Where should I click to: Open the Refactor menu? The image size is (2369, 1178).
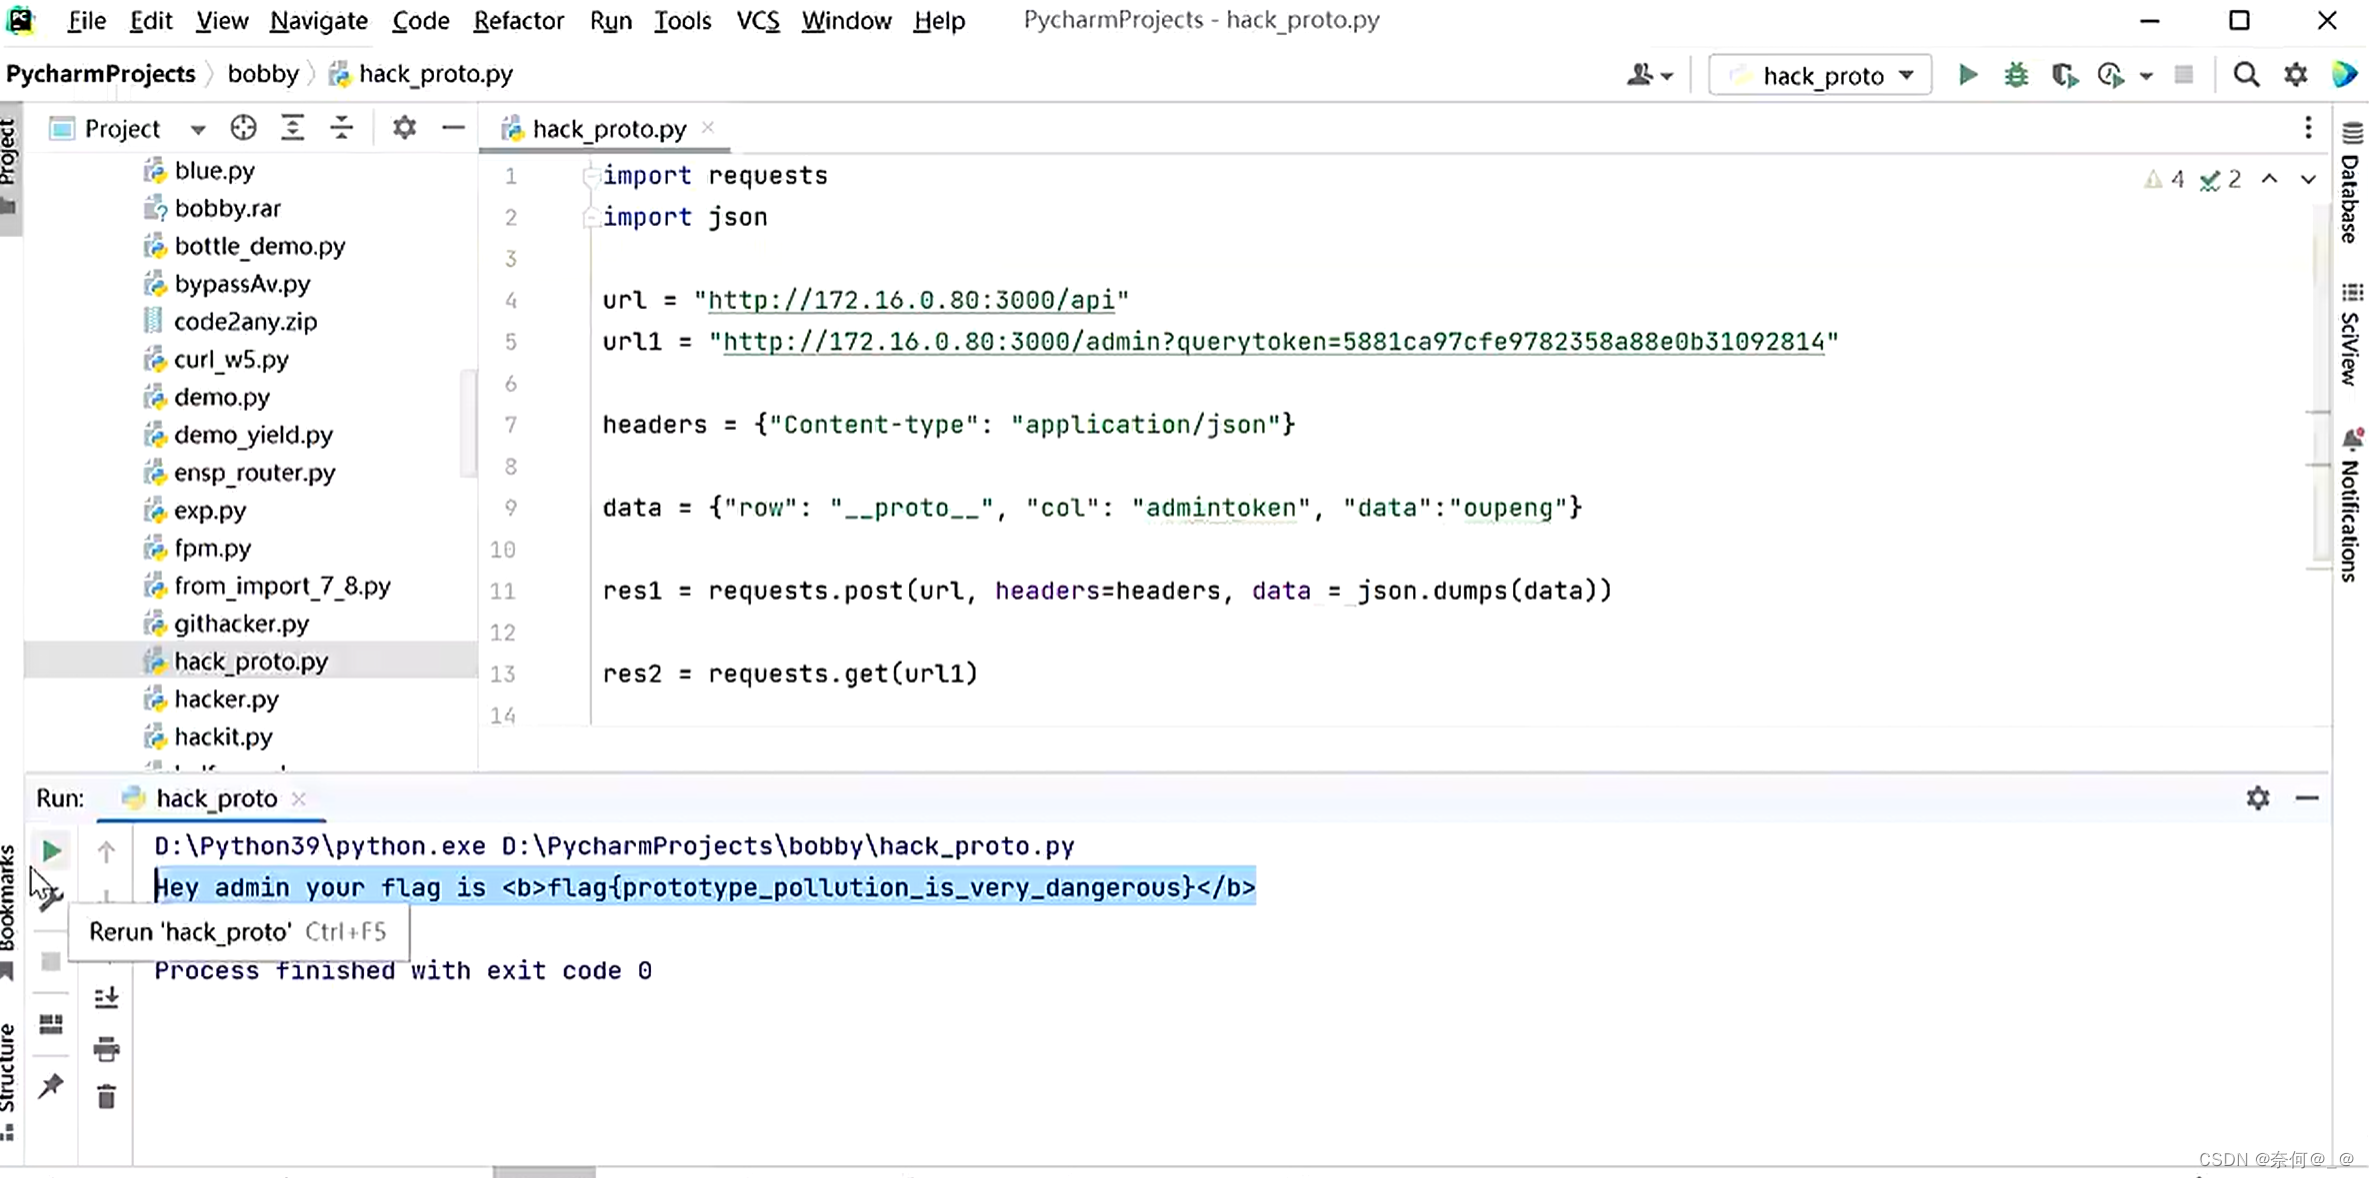518,20
